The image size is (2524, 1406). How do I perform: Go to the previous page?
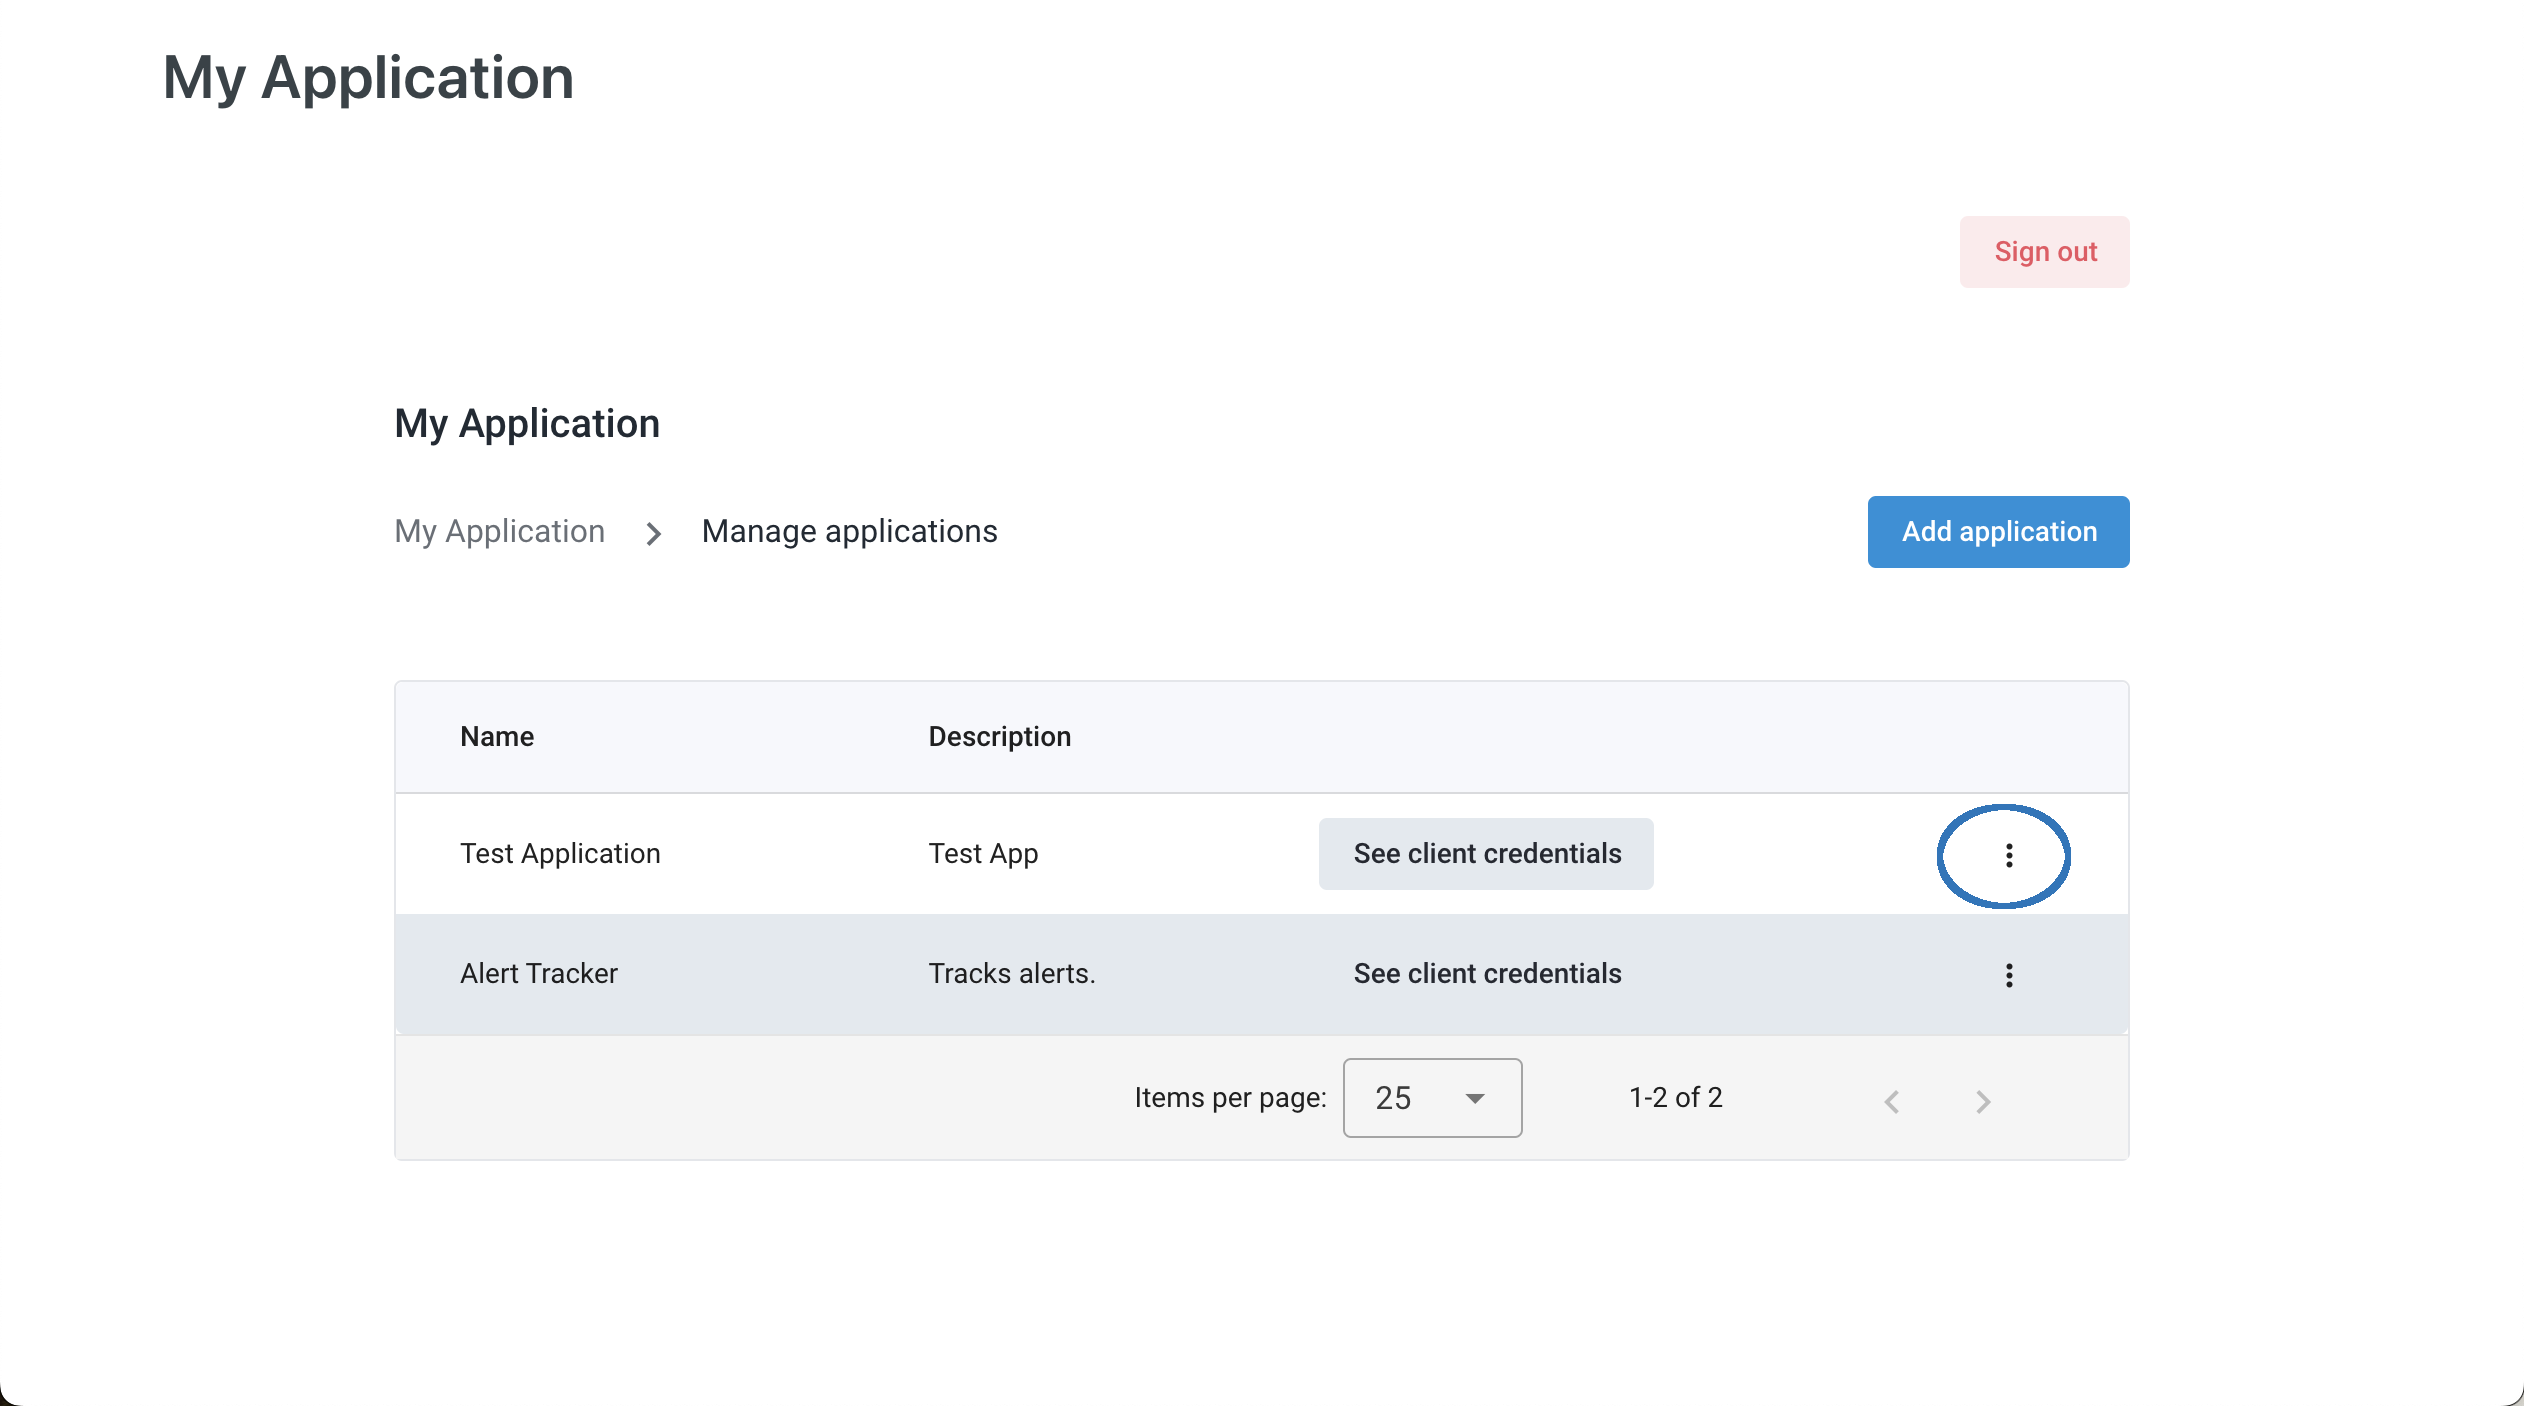pos(1891,1101)
